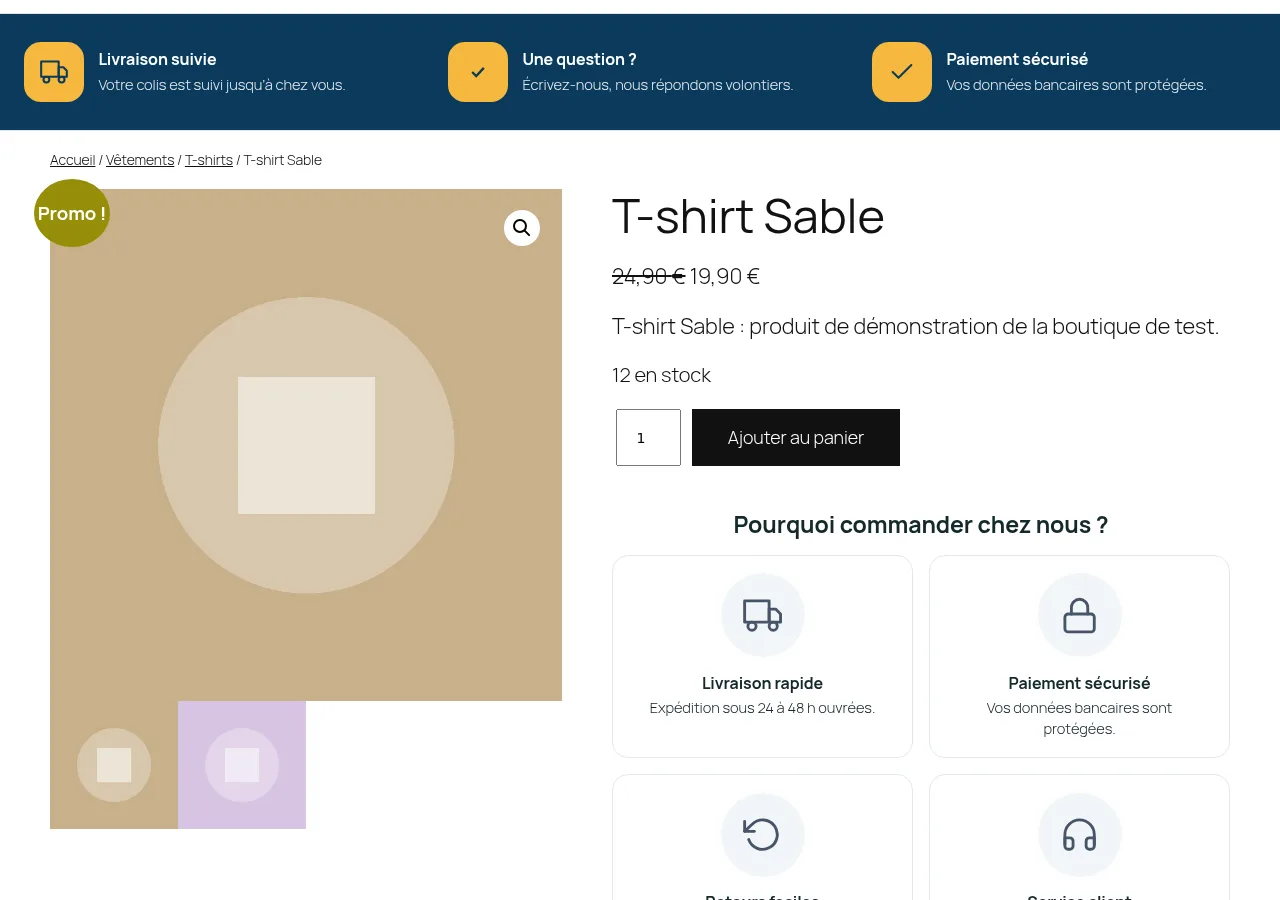Click the current breadcrumb T-shirt Sable text

click(x=283, y=160)
